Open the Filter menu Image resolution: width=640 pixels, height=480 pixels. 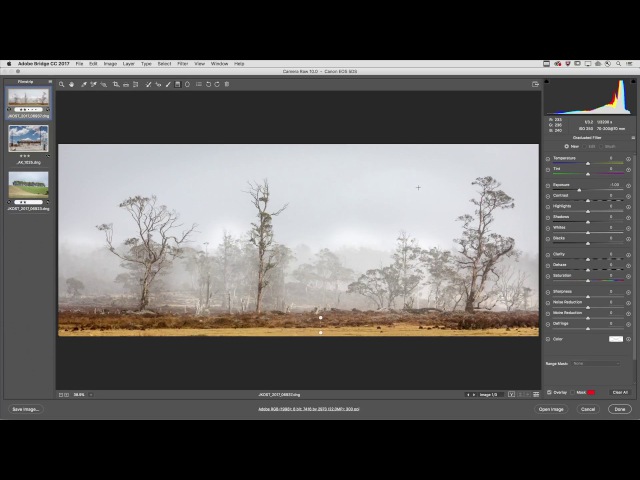tap(182, 64)
